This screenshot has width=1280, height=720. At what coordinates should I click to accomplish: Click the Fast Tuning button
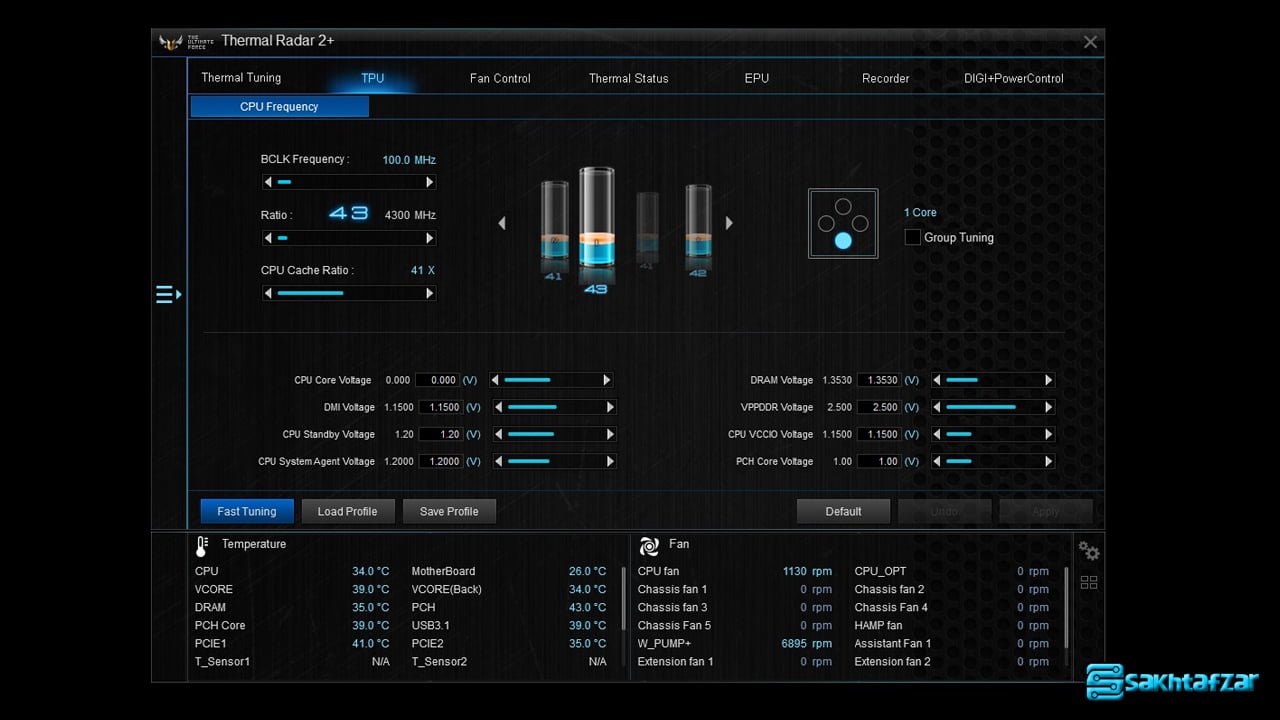[x=247, y=511]
